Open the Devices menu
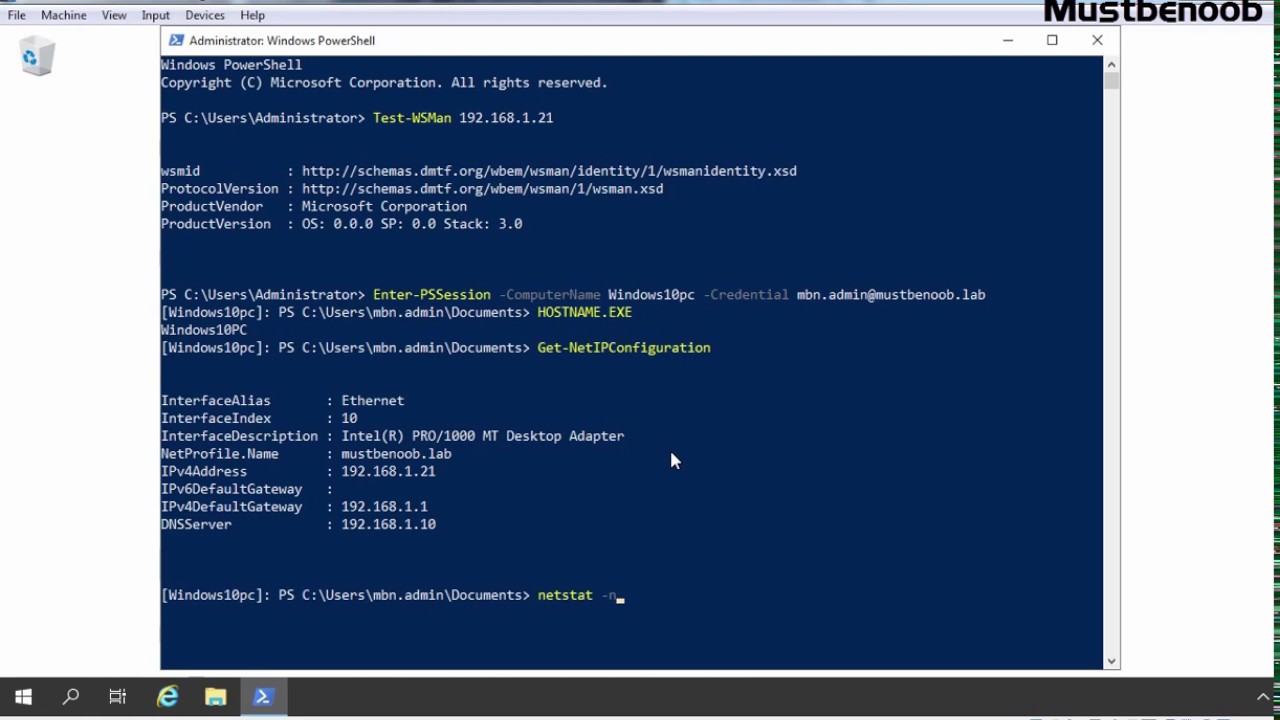This screenshot has height=720, width=1280. (205, 15)
